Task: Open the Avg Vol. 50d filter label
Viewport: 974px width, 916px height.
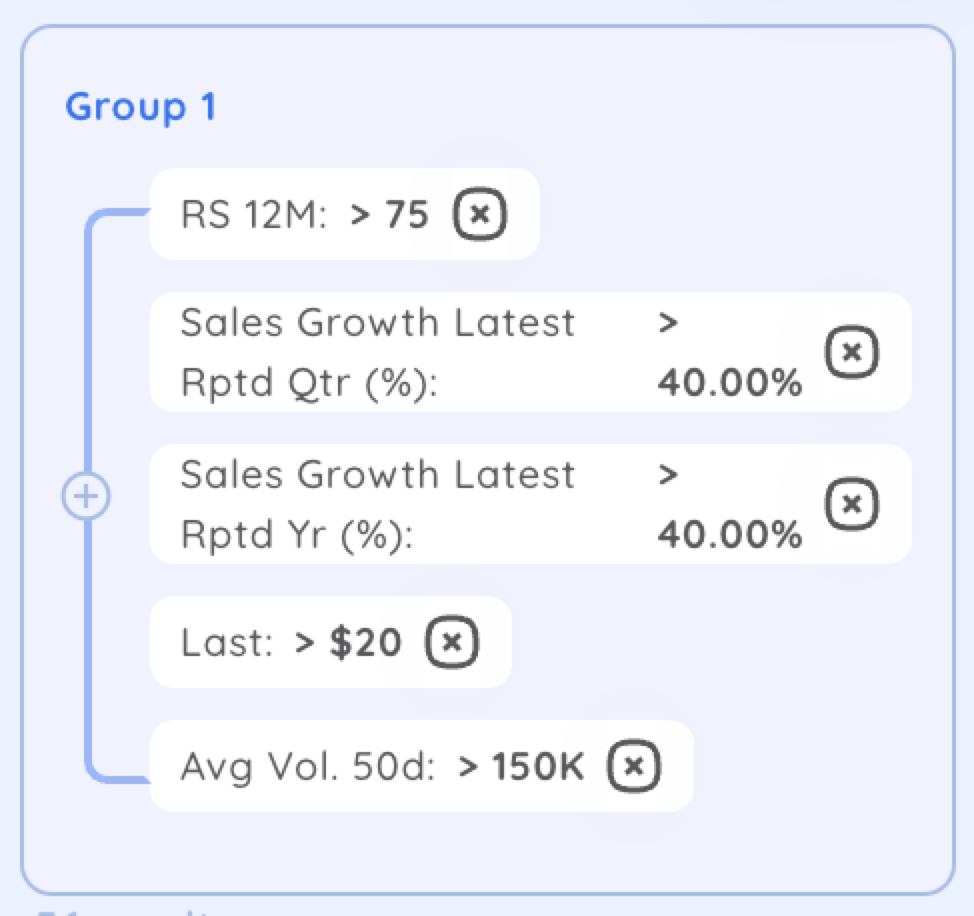Action: (x=307, y=768)
